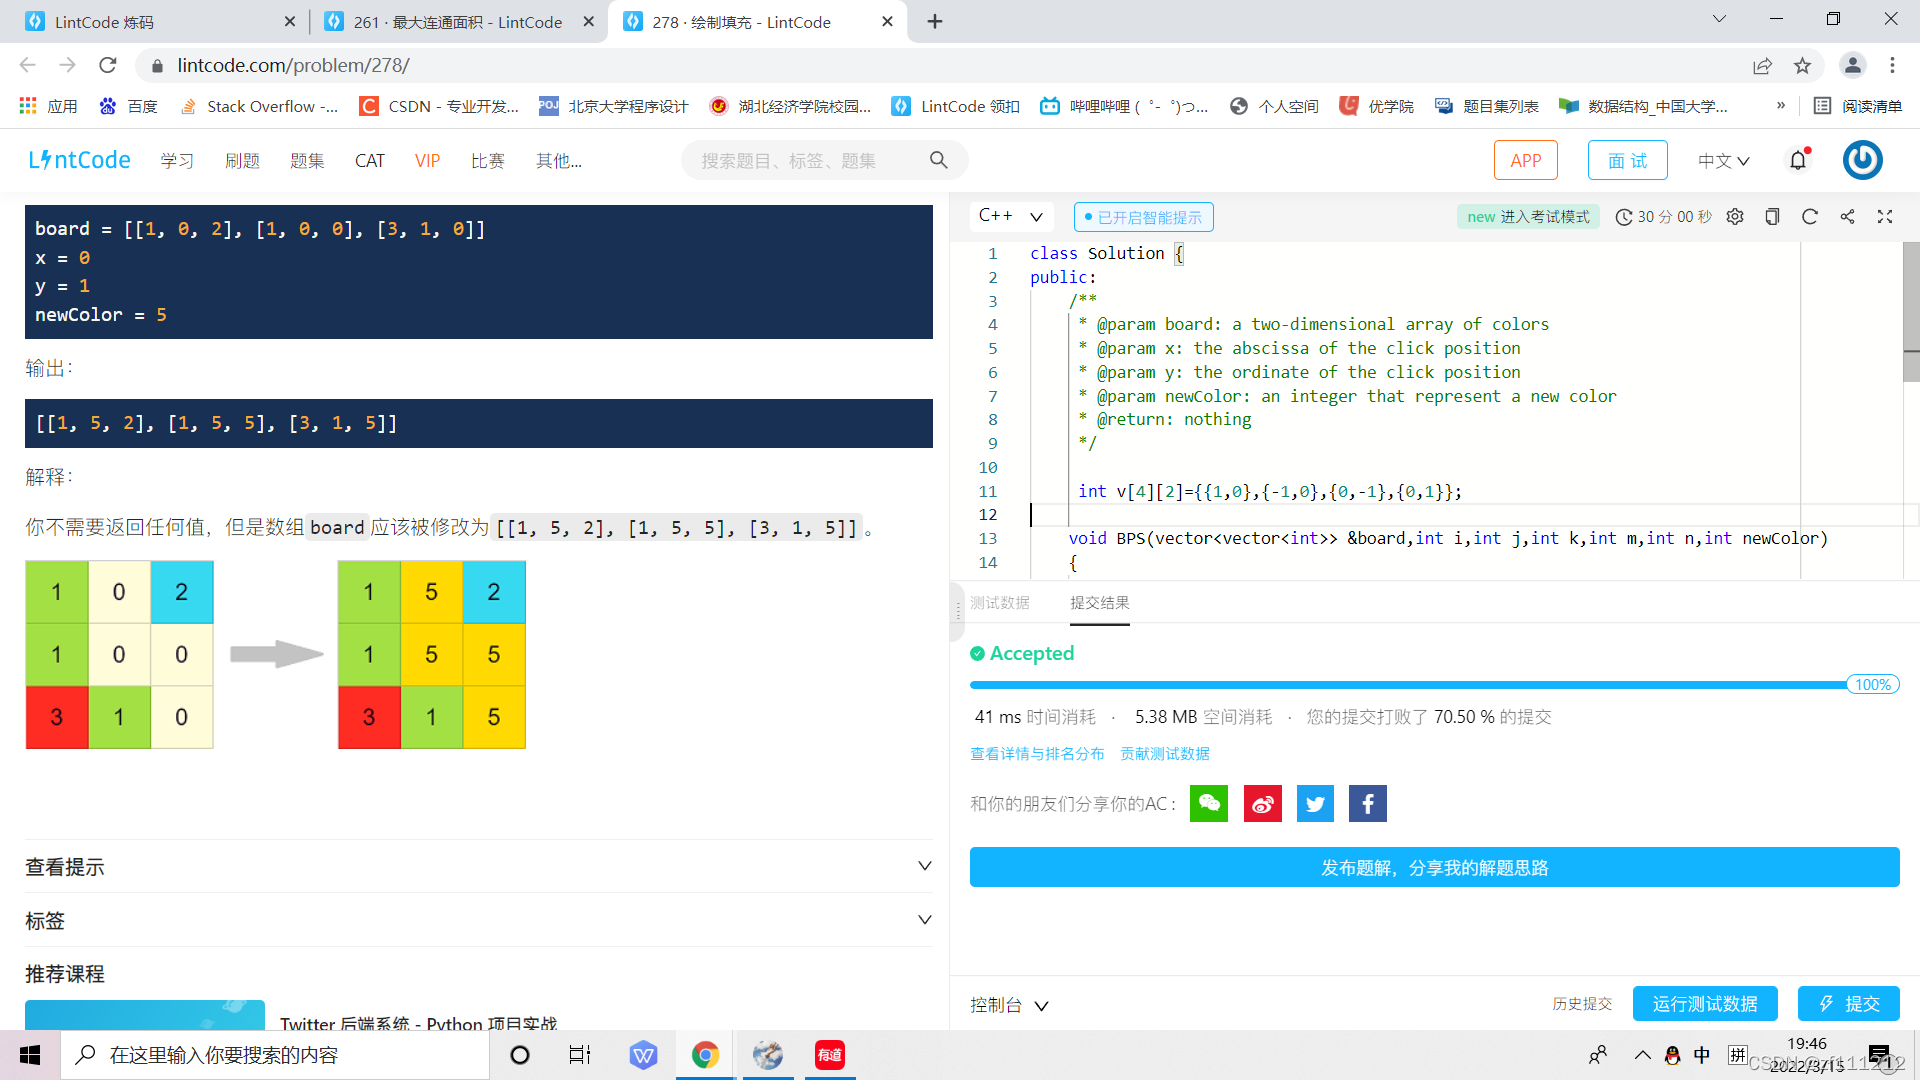Open the C++ language dropdown
1920x1080 pixels.
pyautogui.click(x=1010, y=216)
